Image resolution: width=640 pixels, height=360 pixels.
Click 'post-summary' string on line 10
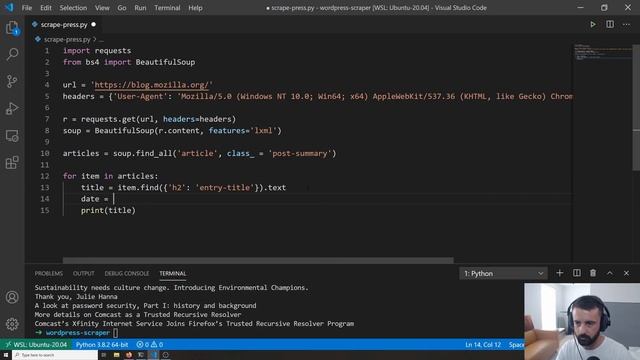(300, 153)
